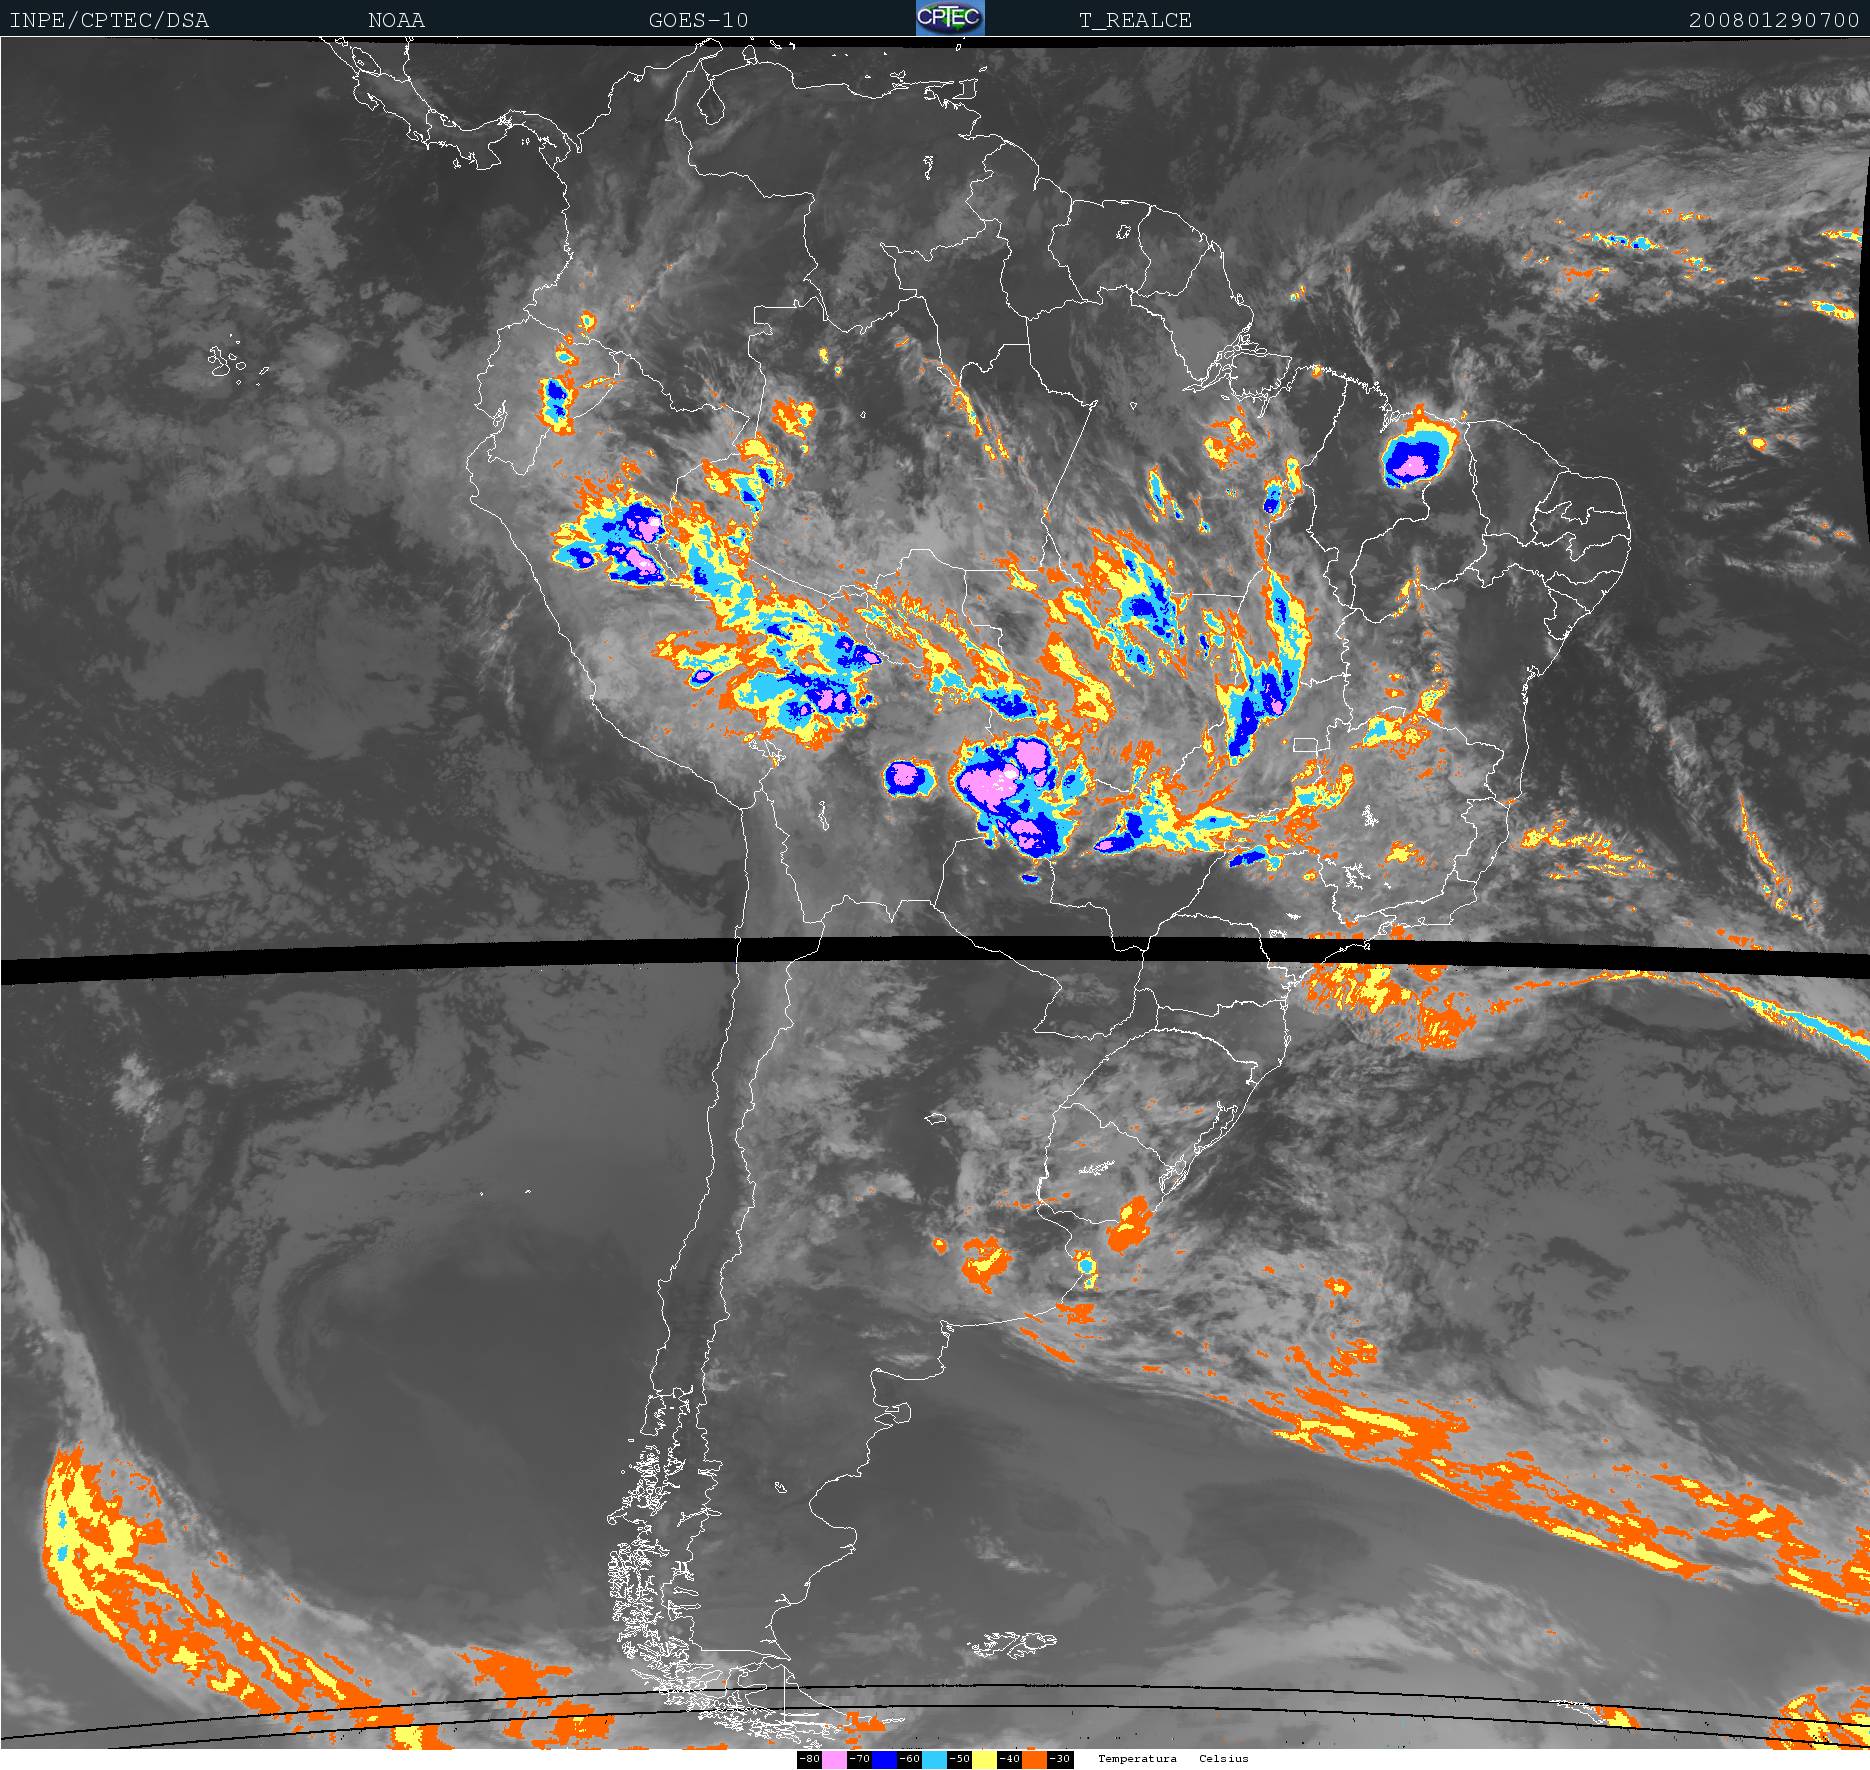The width and height of the screenshot is (1870, 1770).
Task: Click the -60 legend value
Action: click(x=910, y=1759)
